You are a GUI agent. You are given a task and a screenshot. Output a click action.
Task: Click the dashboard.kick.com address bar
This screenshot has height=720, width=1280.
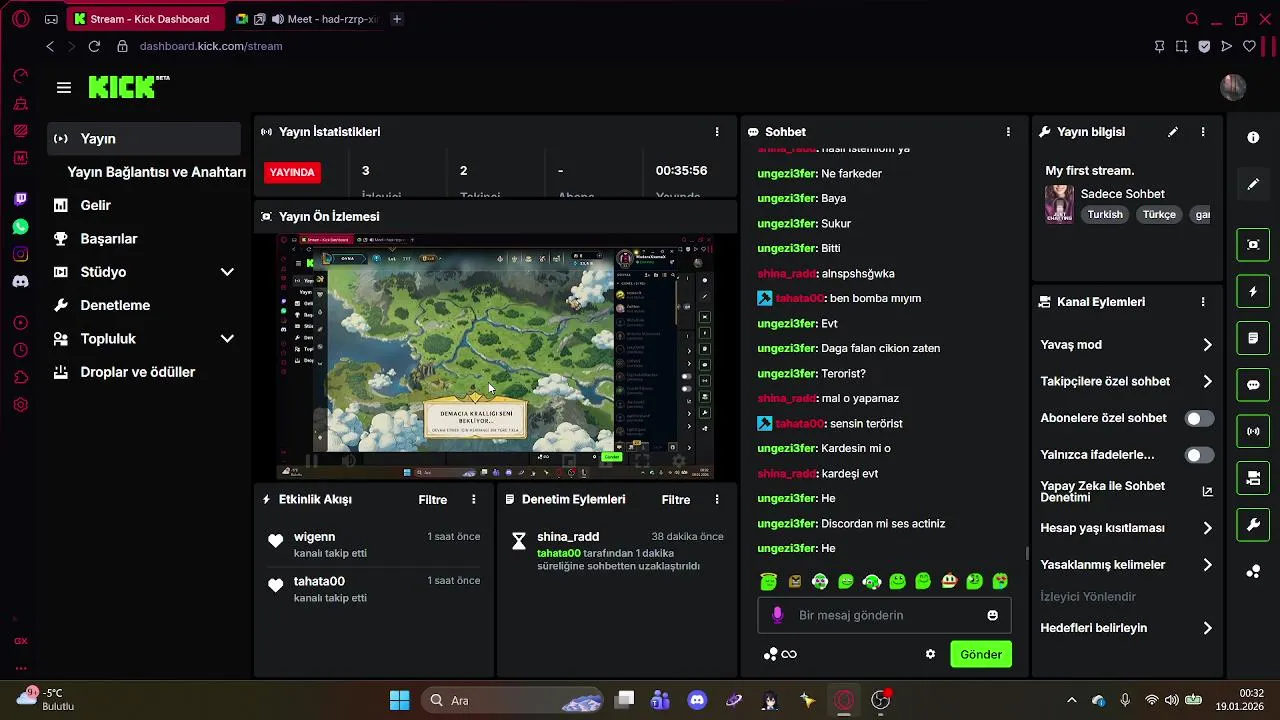[211, 46]
